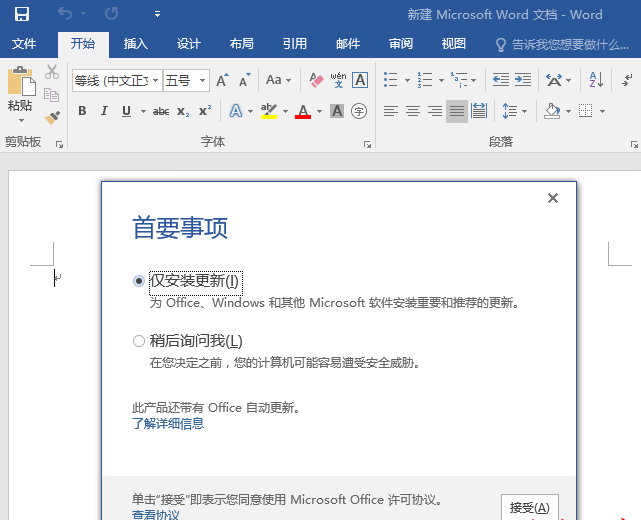Apply yellow text highlight color

point(269,111)
